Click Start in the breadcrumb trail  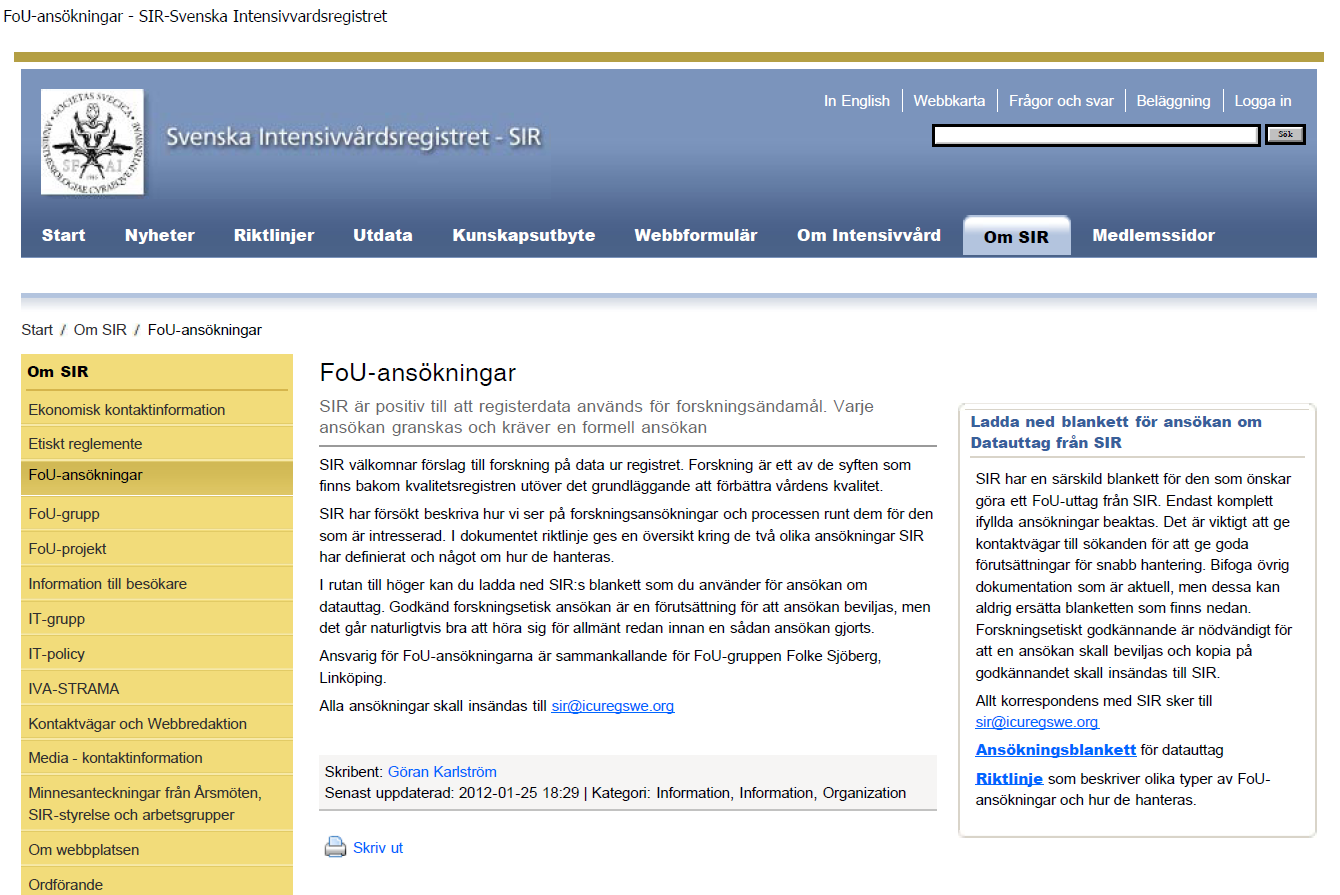point(37,330)
